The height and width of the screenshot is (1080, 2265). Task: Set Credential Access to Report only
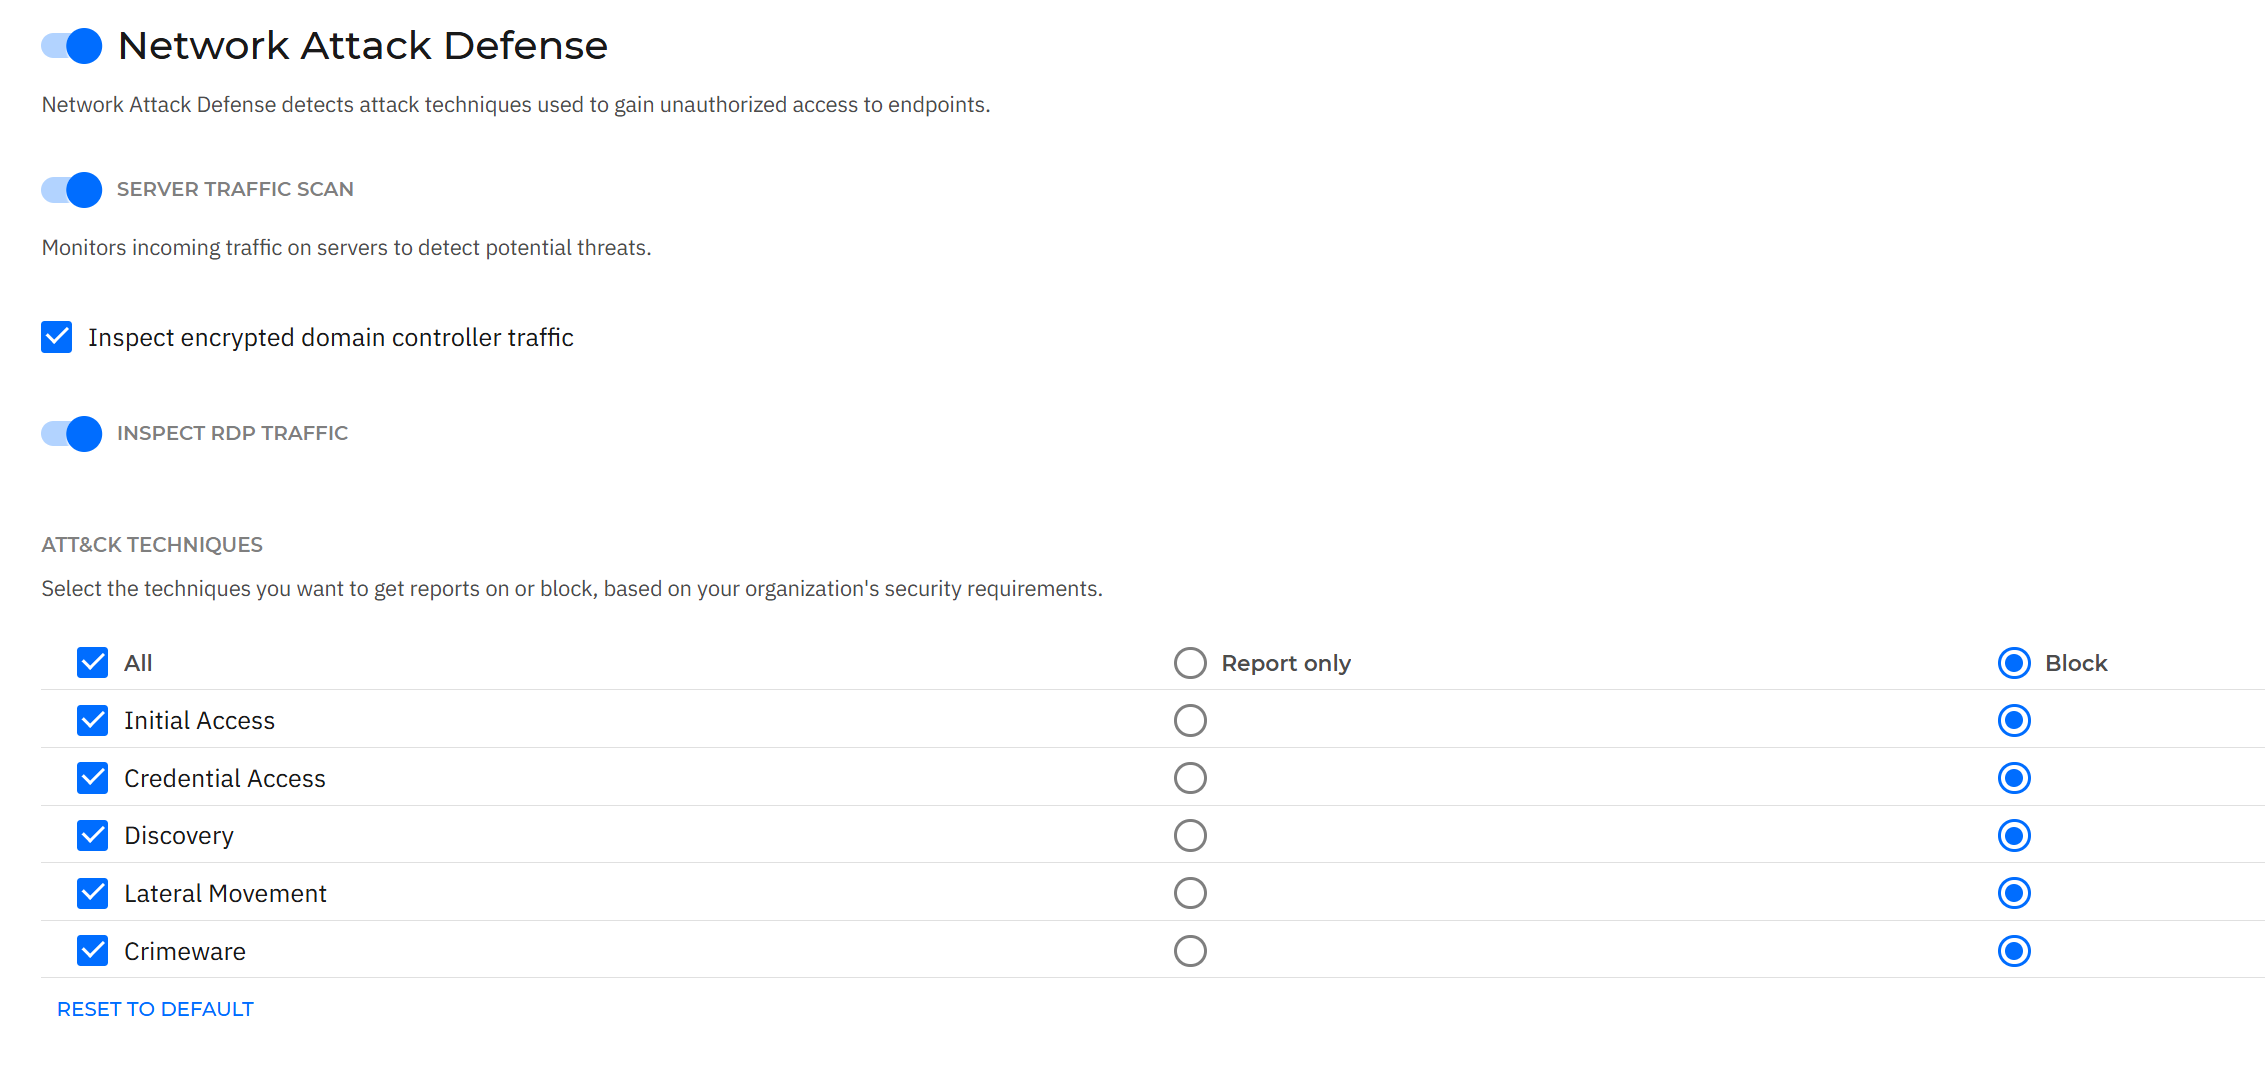click(1190, 778)
